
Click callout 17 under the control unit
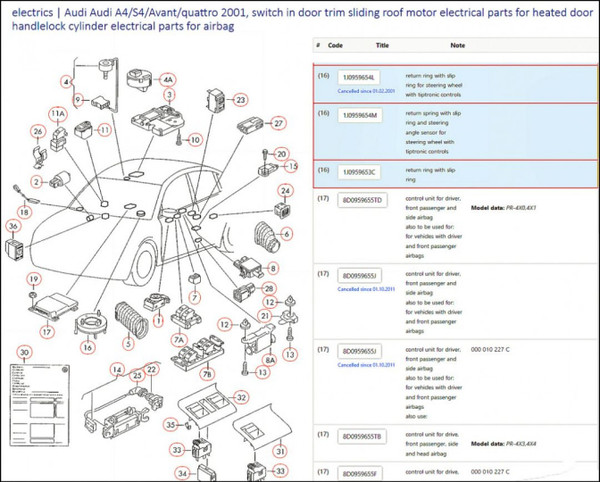[x=45, y=331]
